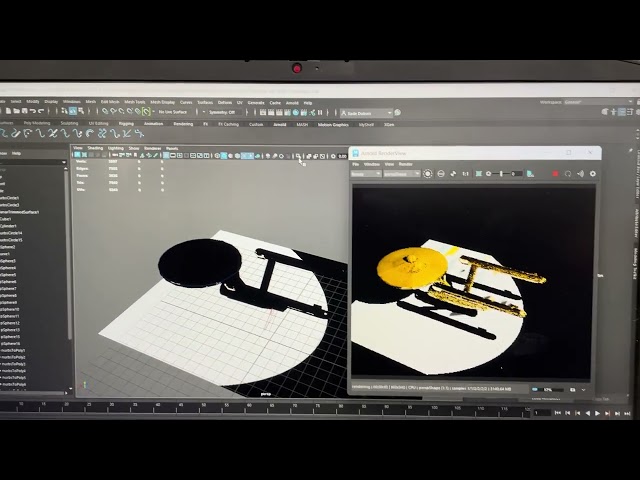640x480 pixels.
Task: Create a new scene from the Maya toolbar
Action: pyautogui.click(x=9, y=111)
